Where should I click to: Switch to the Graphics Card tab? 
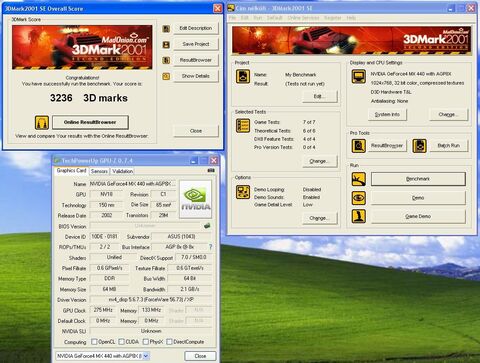point(71,171)
